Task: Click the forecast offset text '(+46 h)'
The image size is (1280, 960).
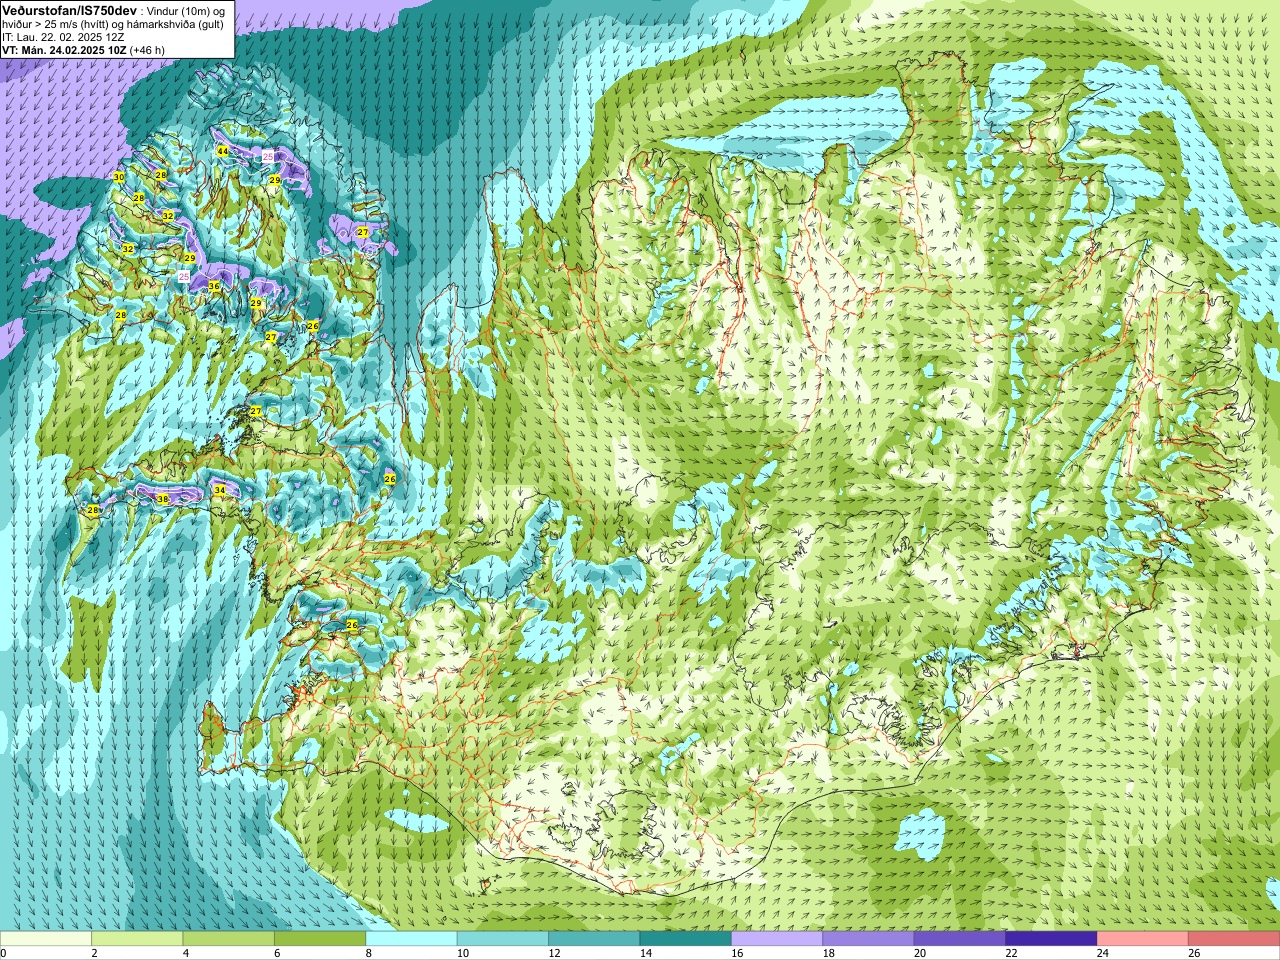Action: pyautogui.click(x=148, y=49)
